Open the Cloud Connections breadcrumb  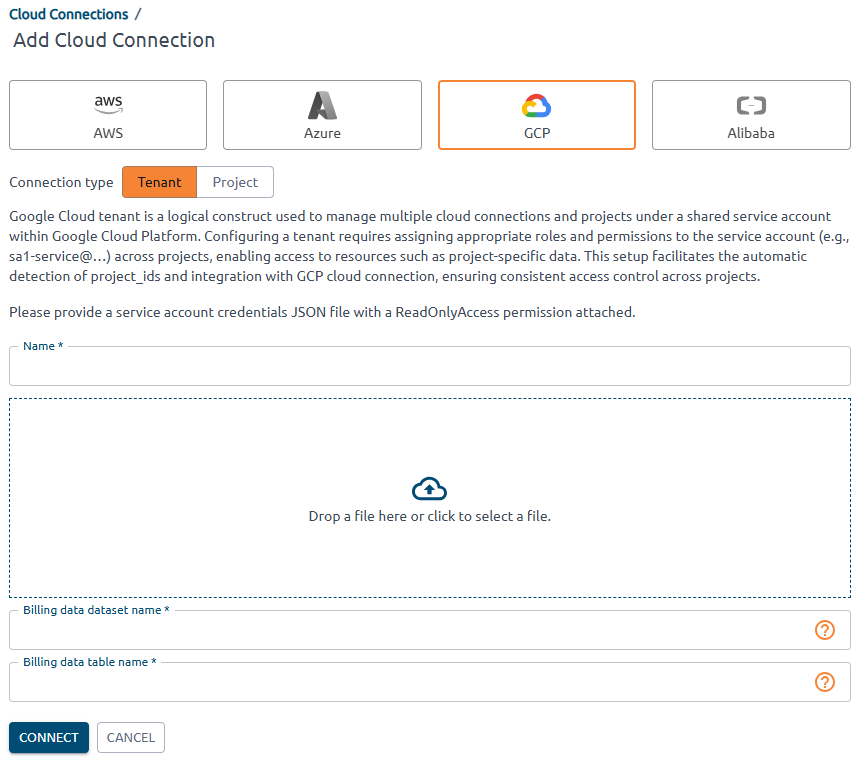68,14
